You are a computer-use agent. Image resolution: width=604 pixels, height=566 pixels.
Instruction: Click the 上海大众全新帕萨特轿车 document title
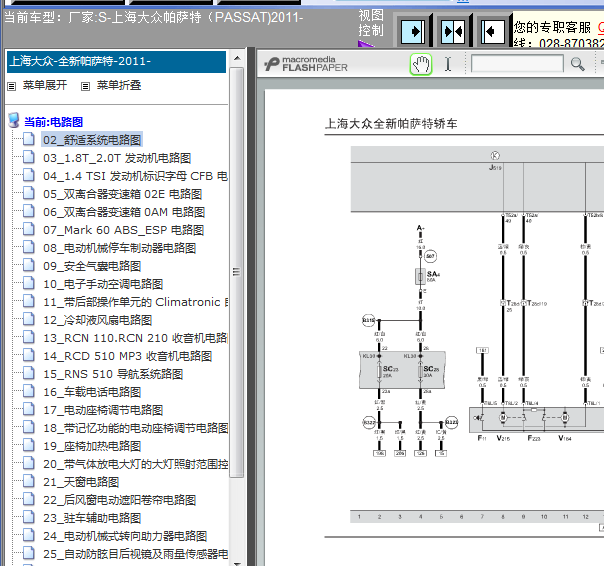click(391, 124)
